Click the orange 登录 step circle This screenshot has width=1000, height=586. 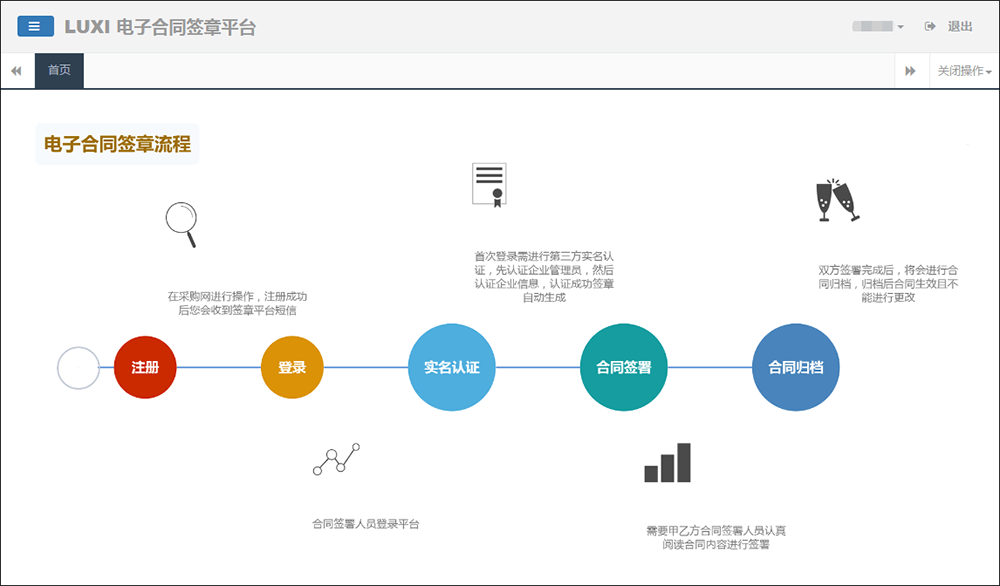tap(292, 367)
